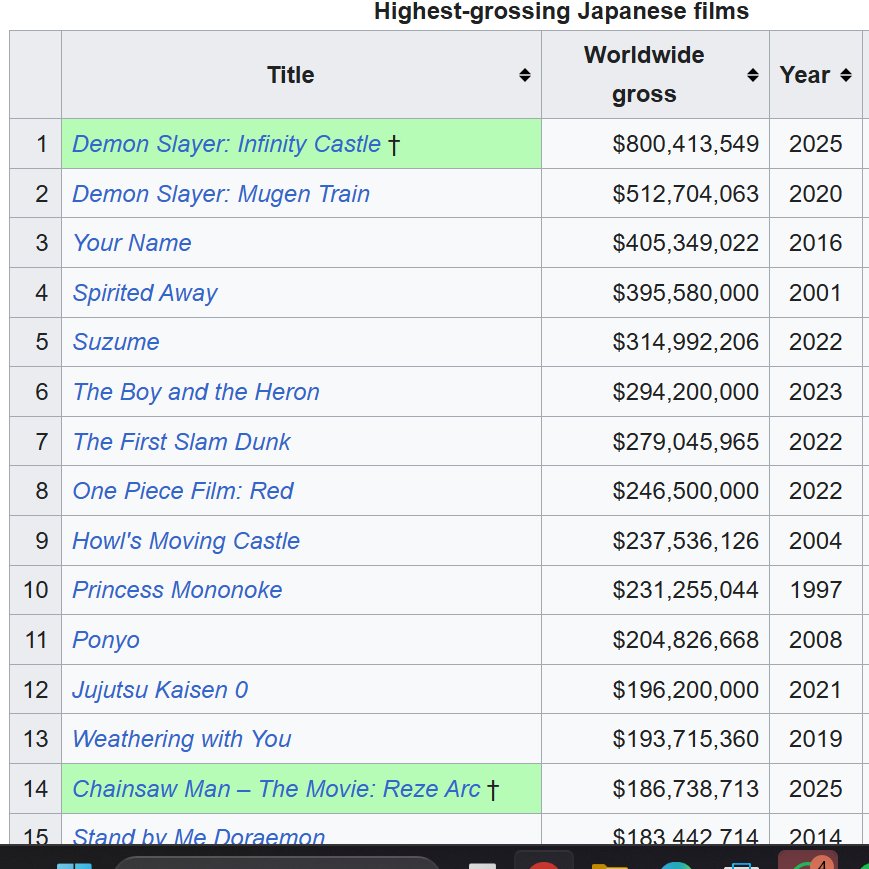Select gross value $246,500,000

[x=686, y=491]
